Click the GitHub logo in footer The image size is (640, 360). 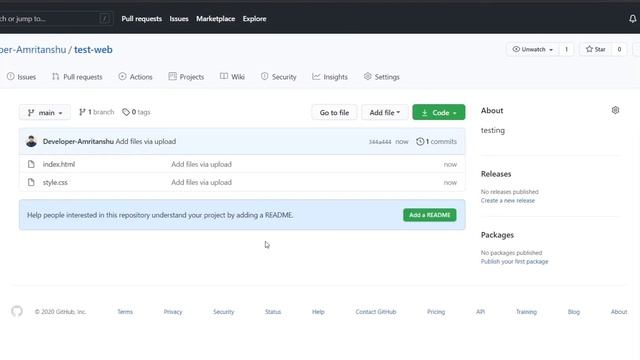[x=17, y=311]
